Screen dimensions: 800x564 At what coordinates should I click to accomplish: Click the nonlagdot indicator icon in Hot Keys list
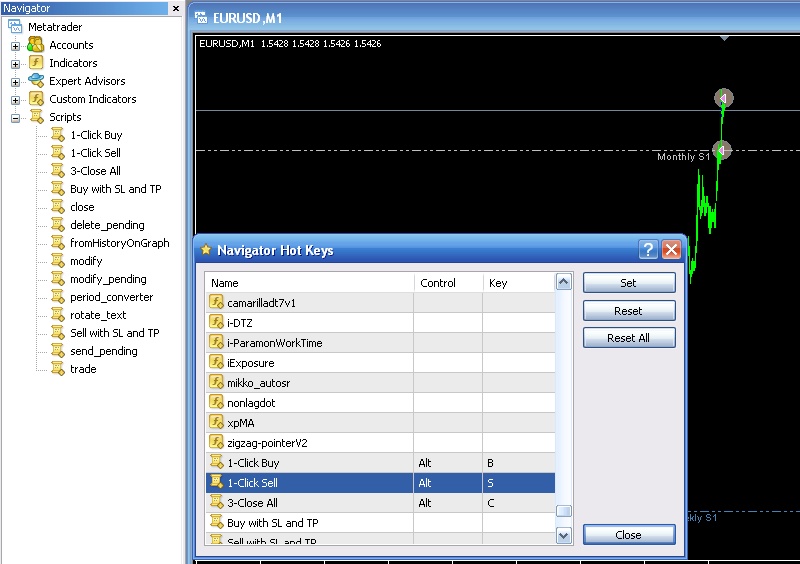[x=216, y=402]
